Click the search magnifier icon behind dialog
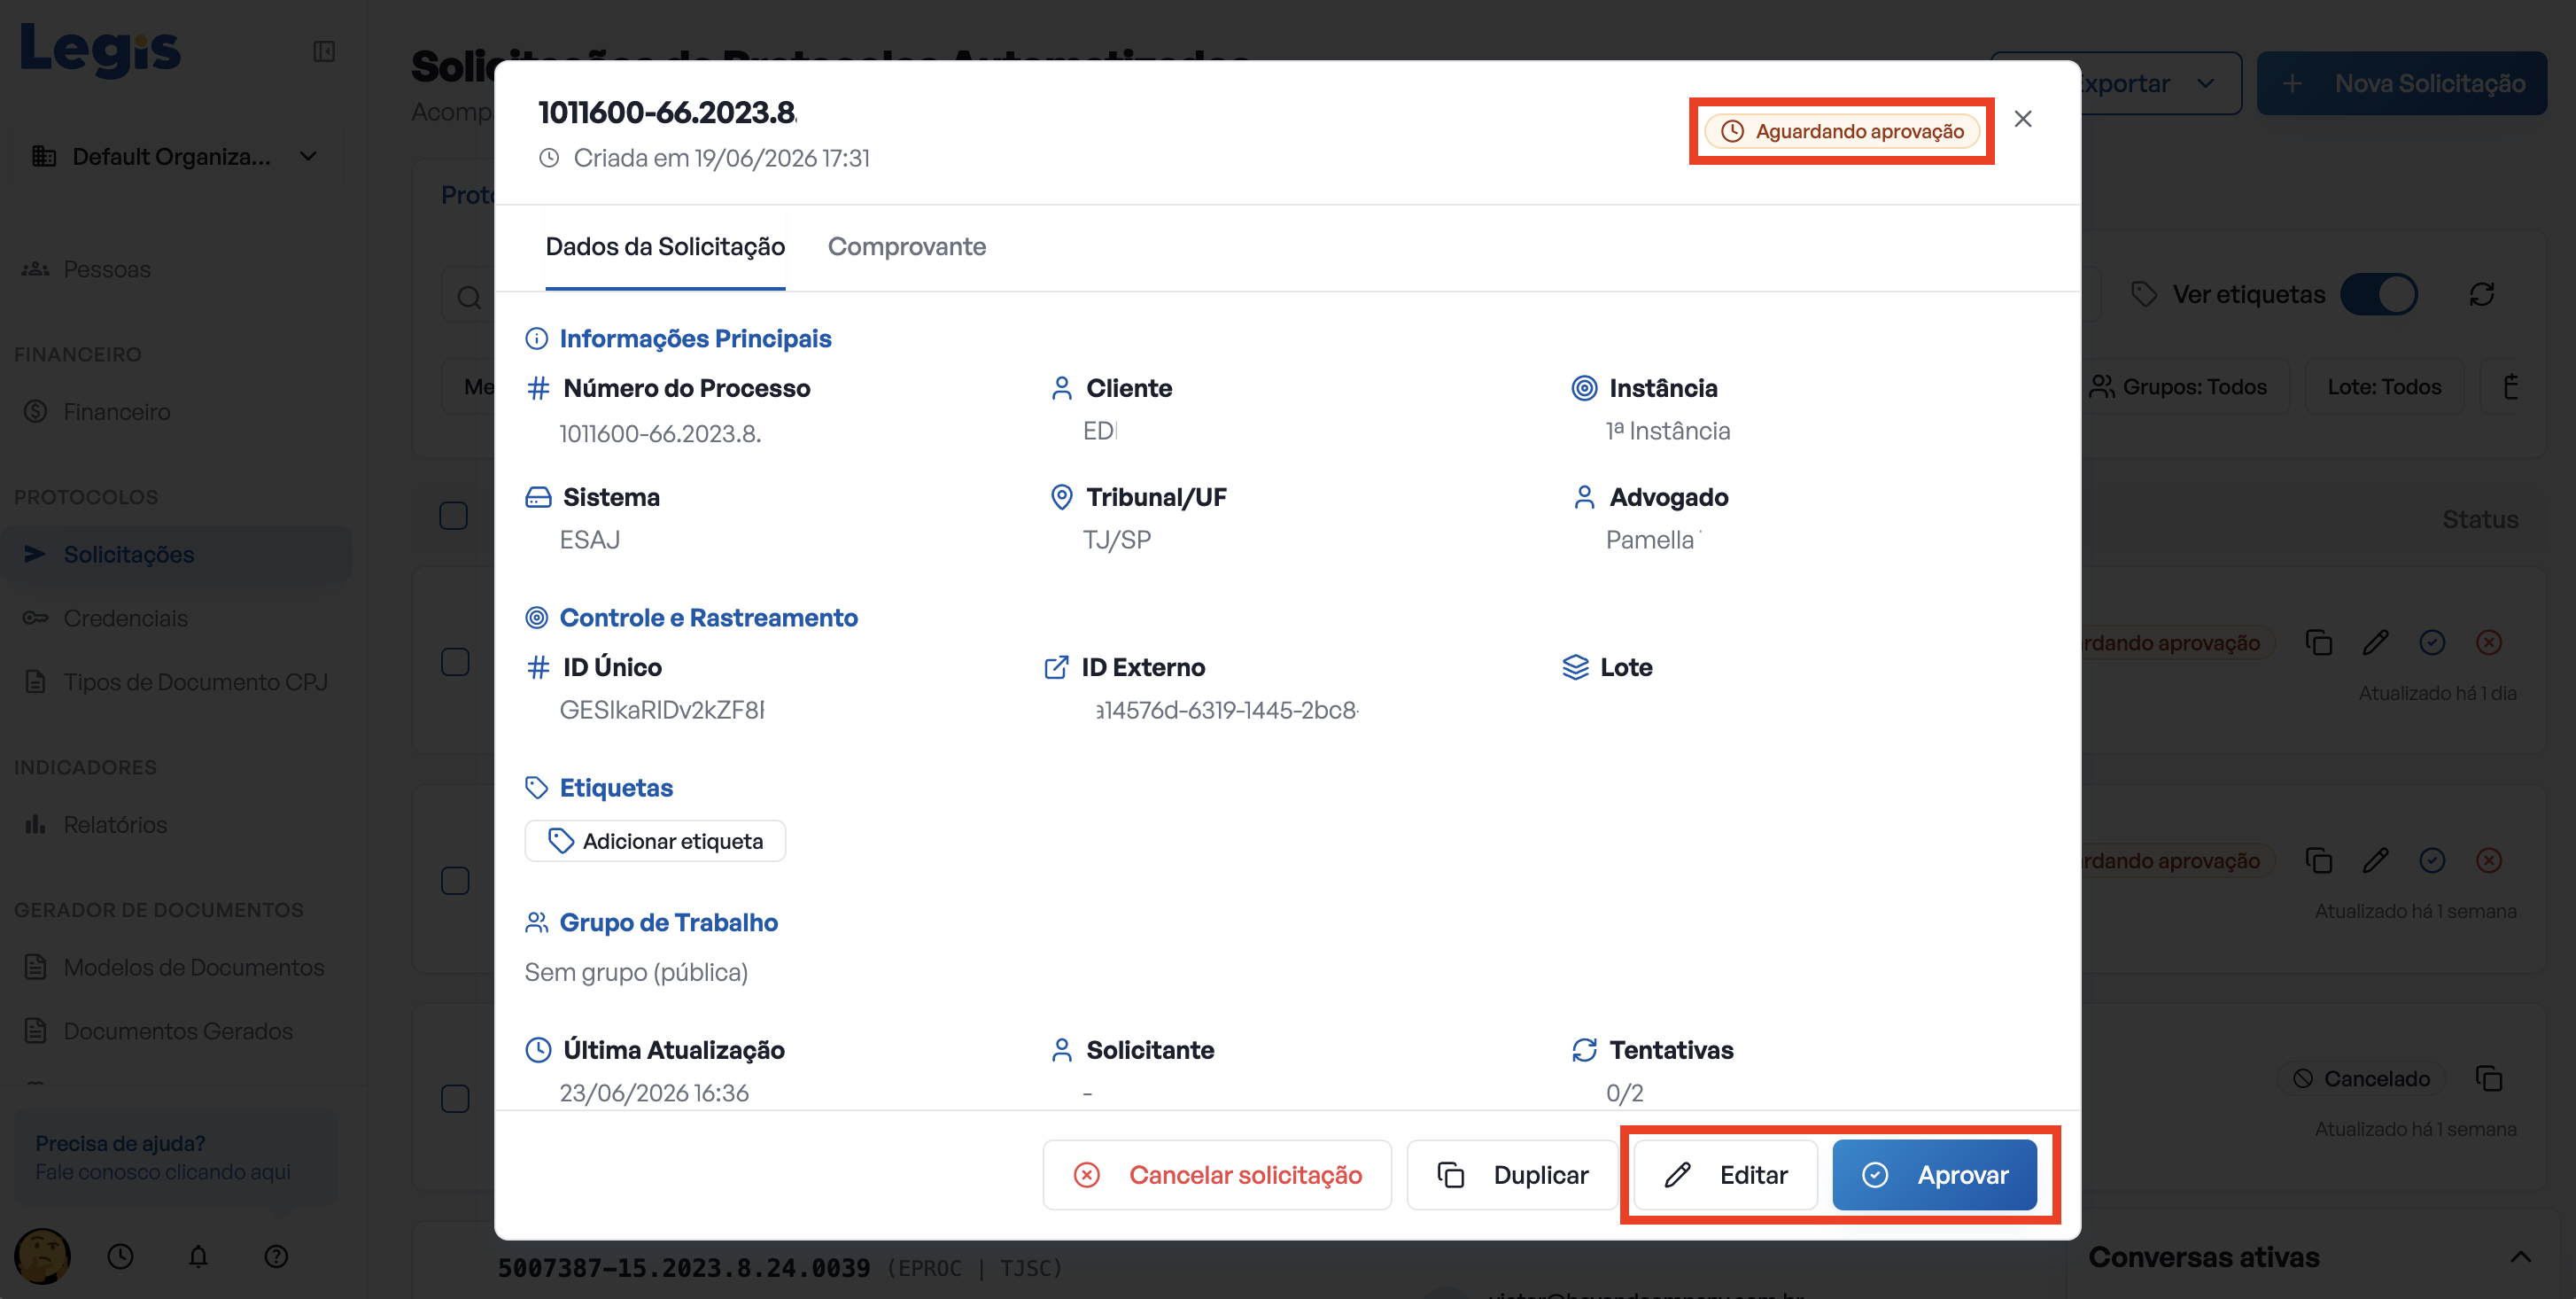 [x=468, y=297]
